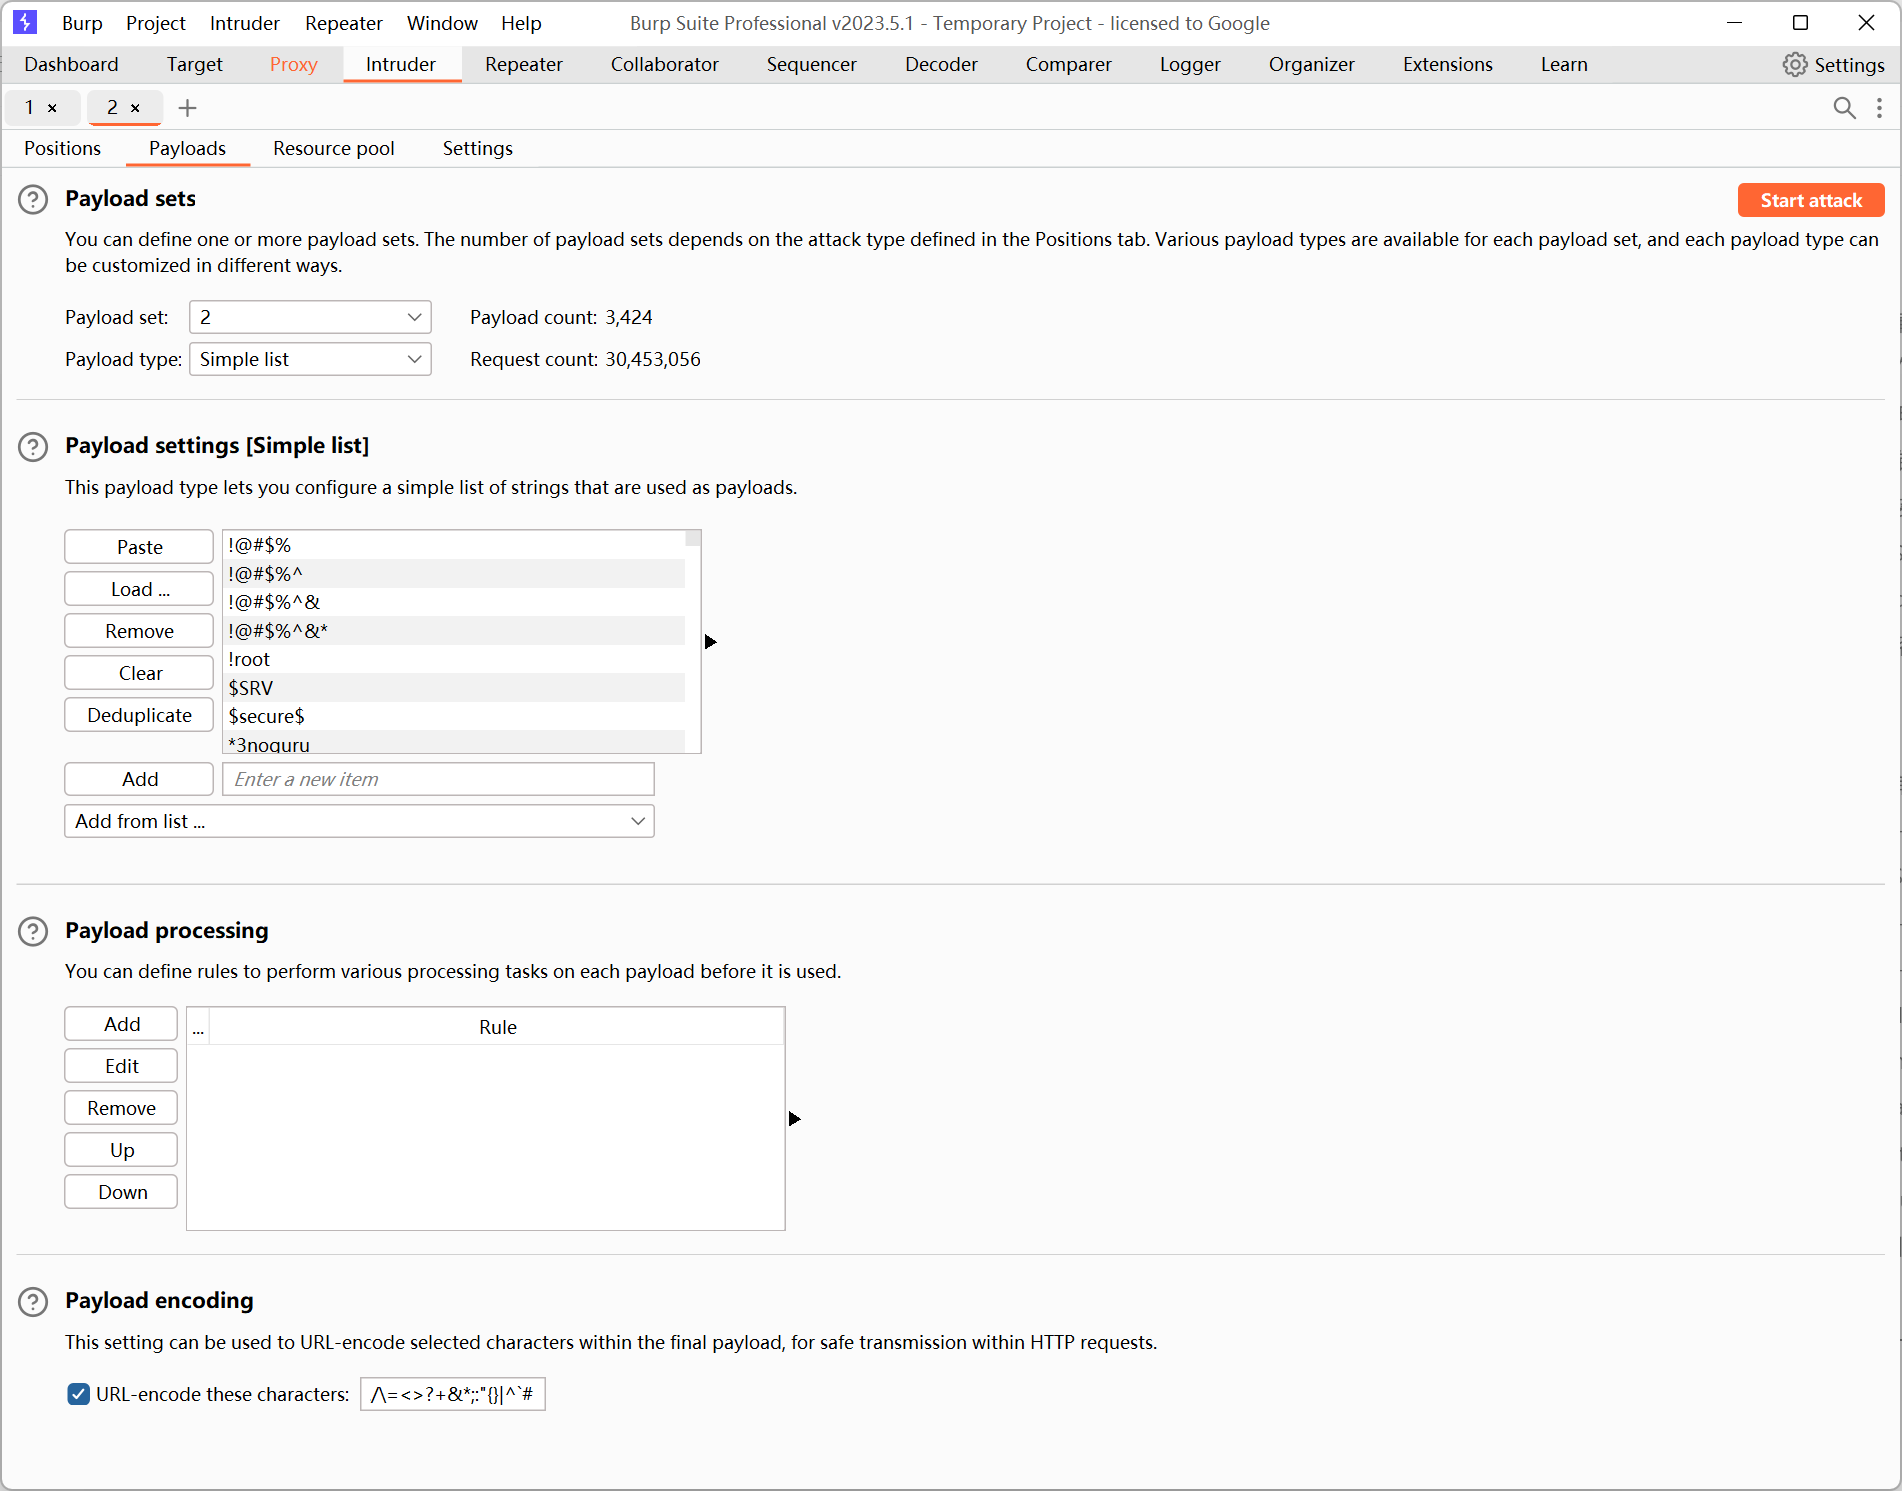Click the Enter a new item field
Image resolution: width=1902 pixels, height=1491 pixels.
pos(438,779)
